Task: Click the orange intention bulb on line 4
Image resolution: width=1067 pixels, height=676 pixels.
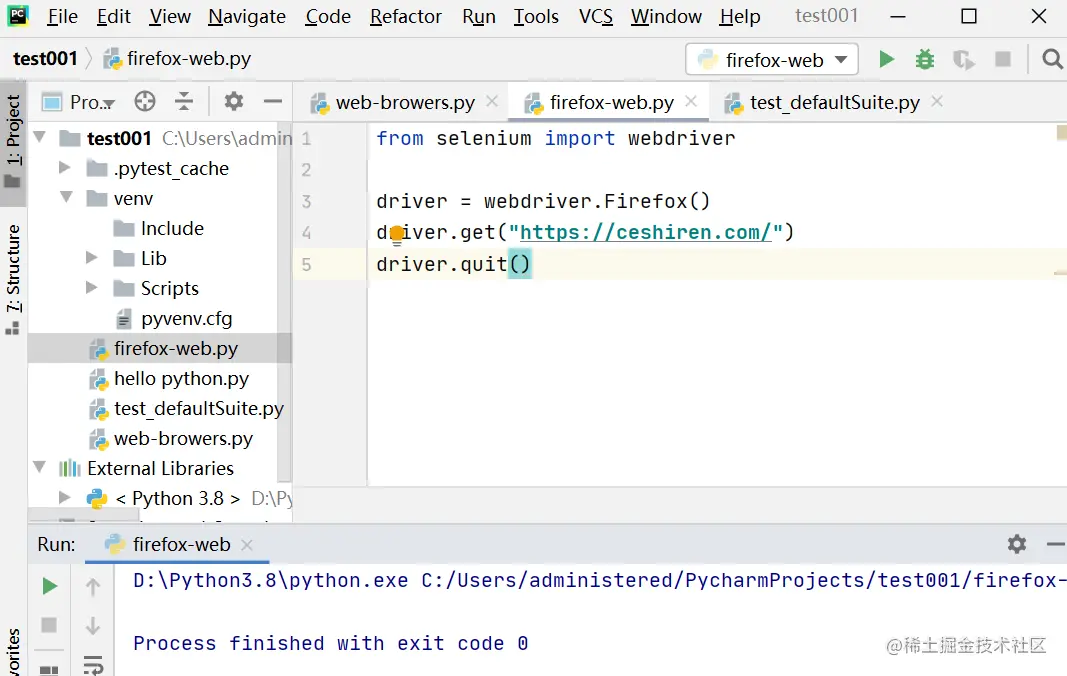Action: (397, 235)
